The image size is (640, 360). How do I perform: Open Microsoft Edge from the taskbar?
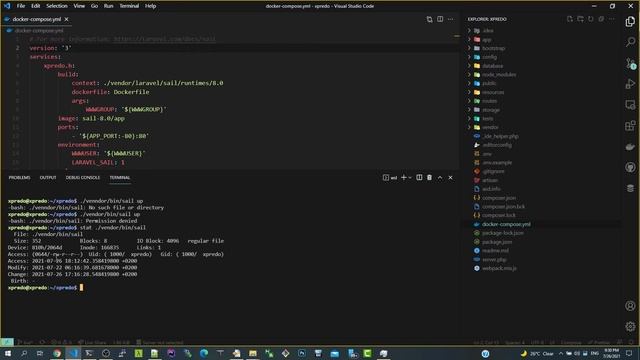(x=204, y=353)
